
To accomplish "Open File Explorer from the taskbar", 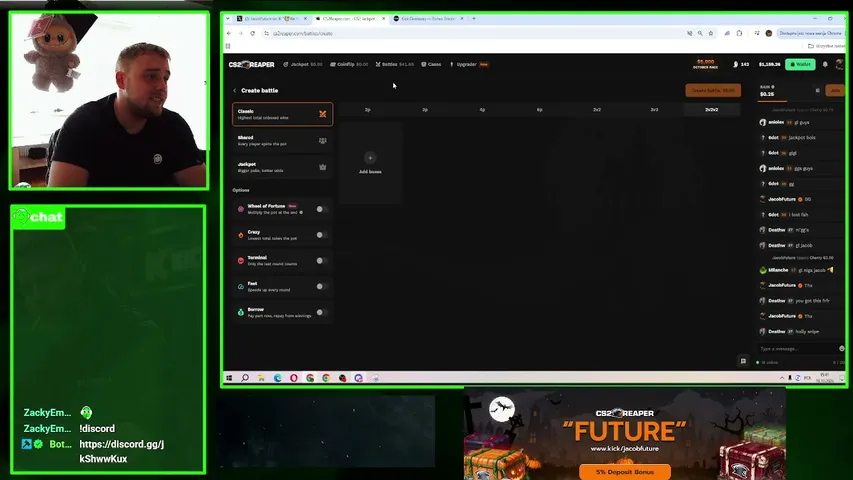I will coord(261,378).
